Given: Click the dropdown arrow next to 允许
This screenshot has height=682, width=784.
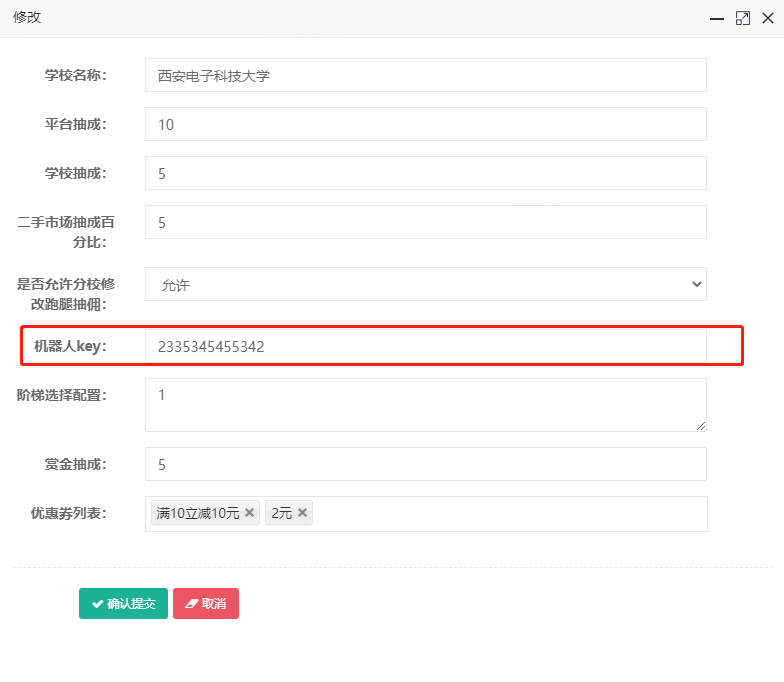Looking at the screenshot, I should [x=696, y=284].
